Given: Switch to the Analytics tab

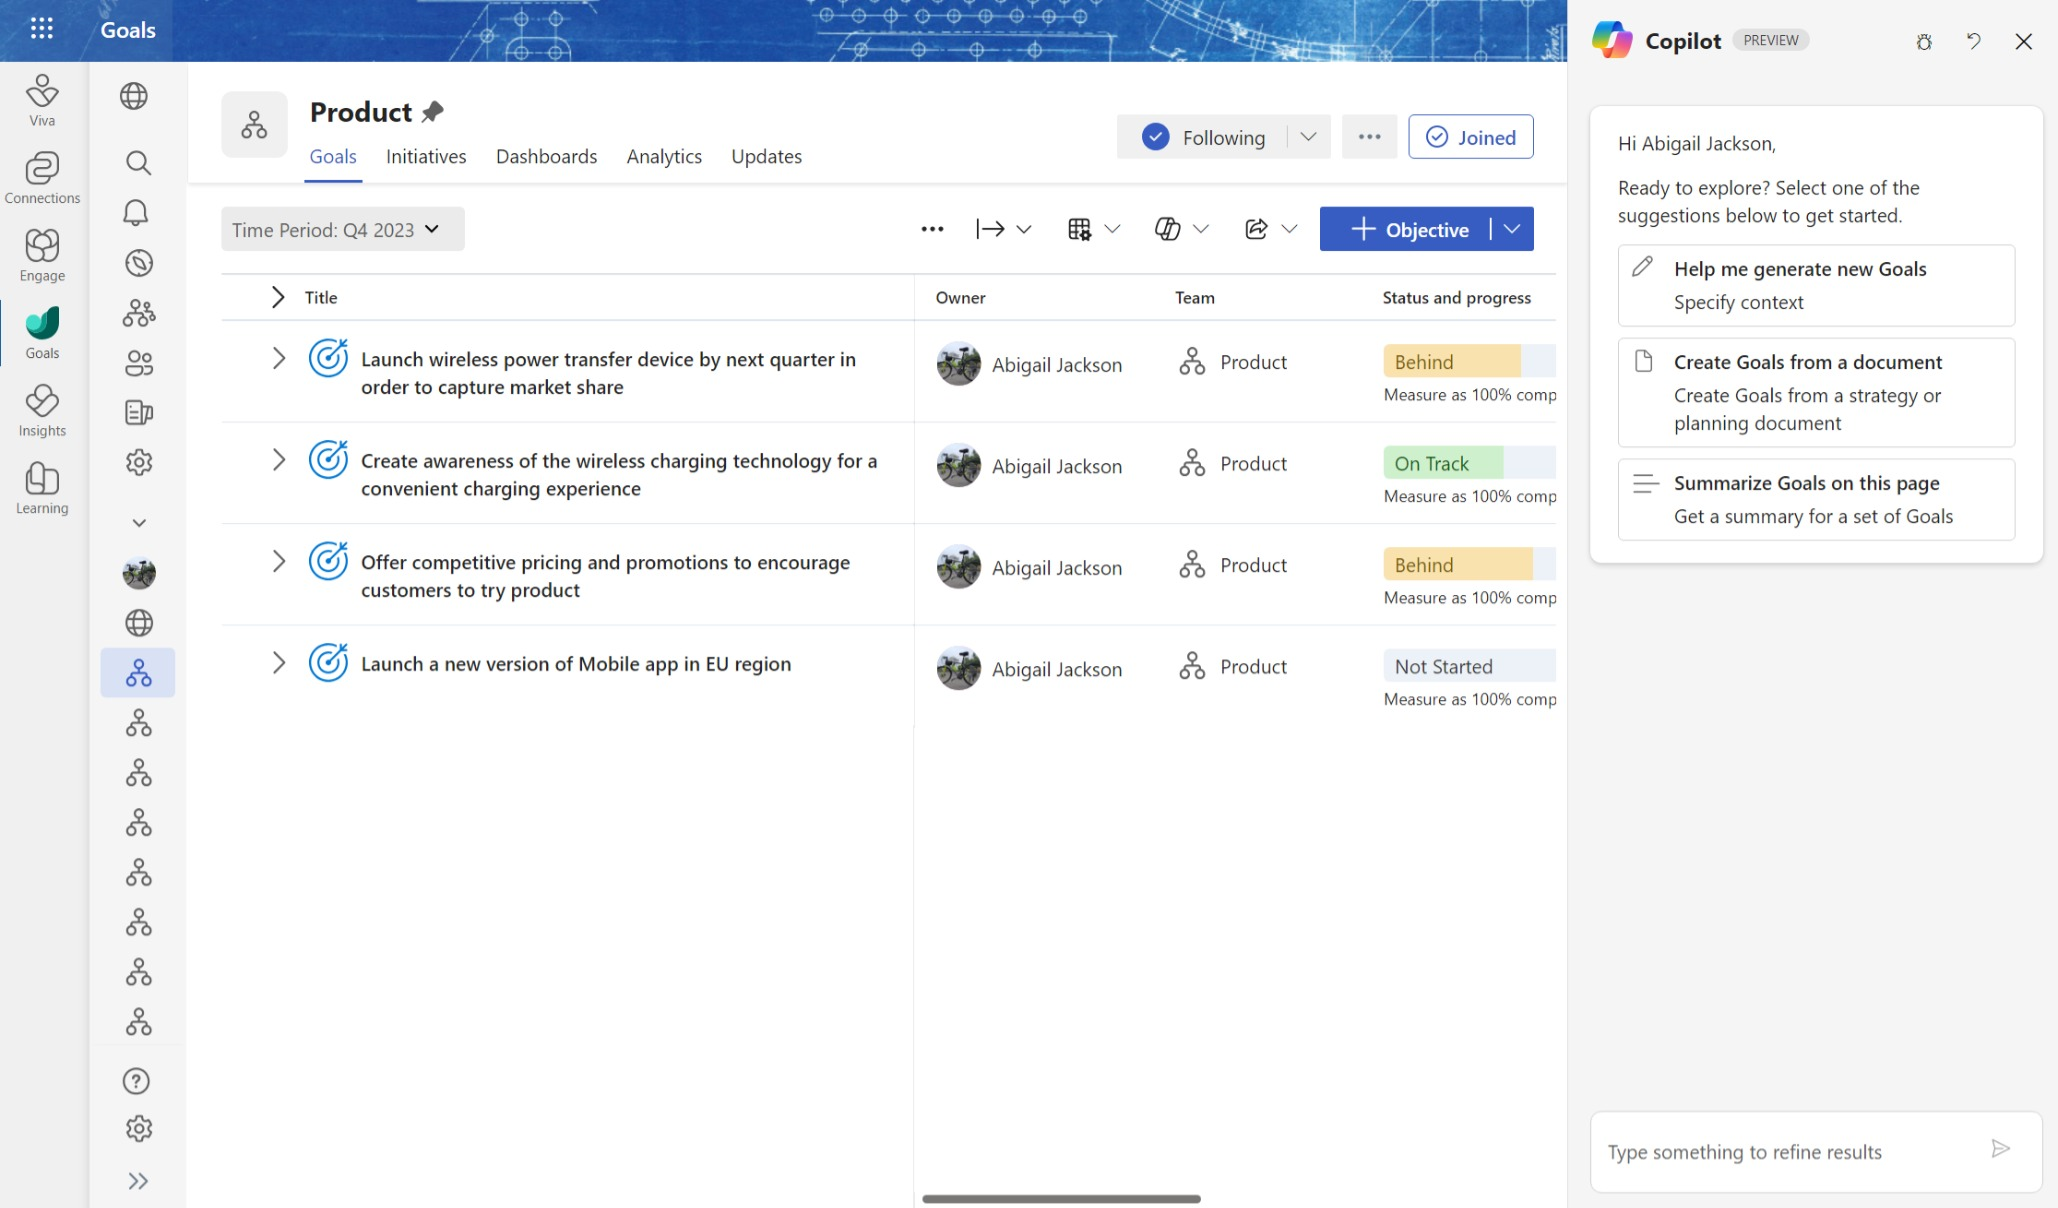Looking at the screenshot, I should [x=663, y=155].
